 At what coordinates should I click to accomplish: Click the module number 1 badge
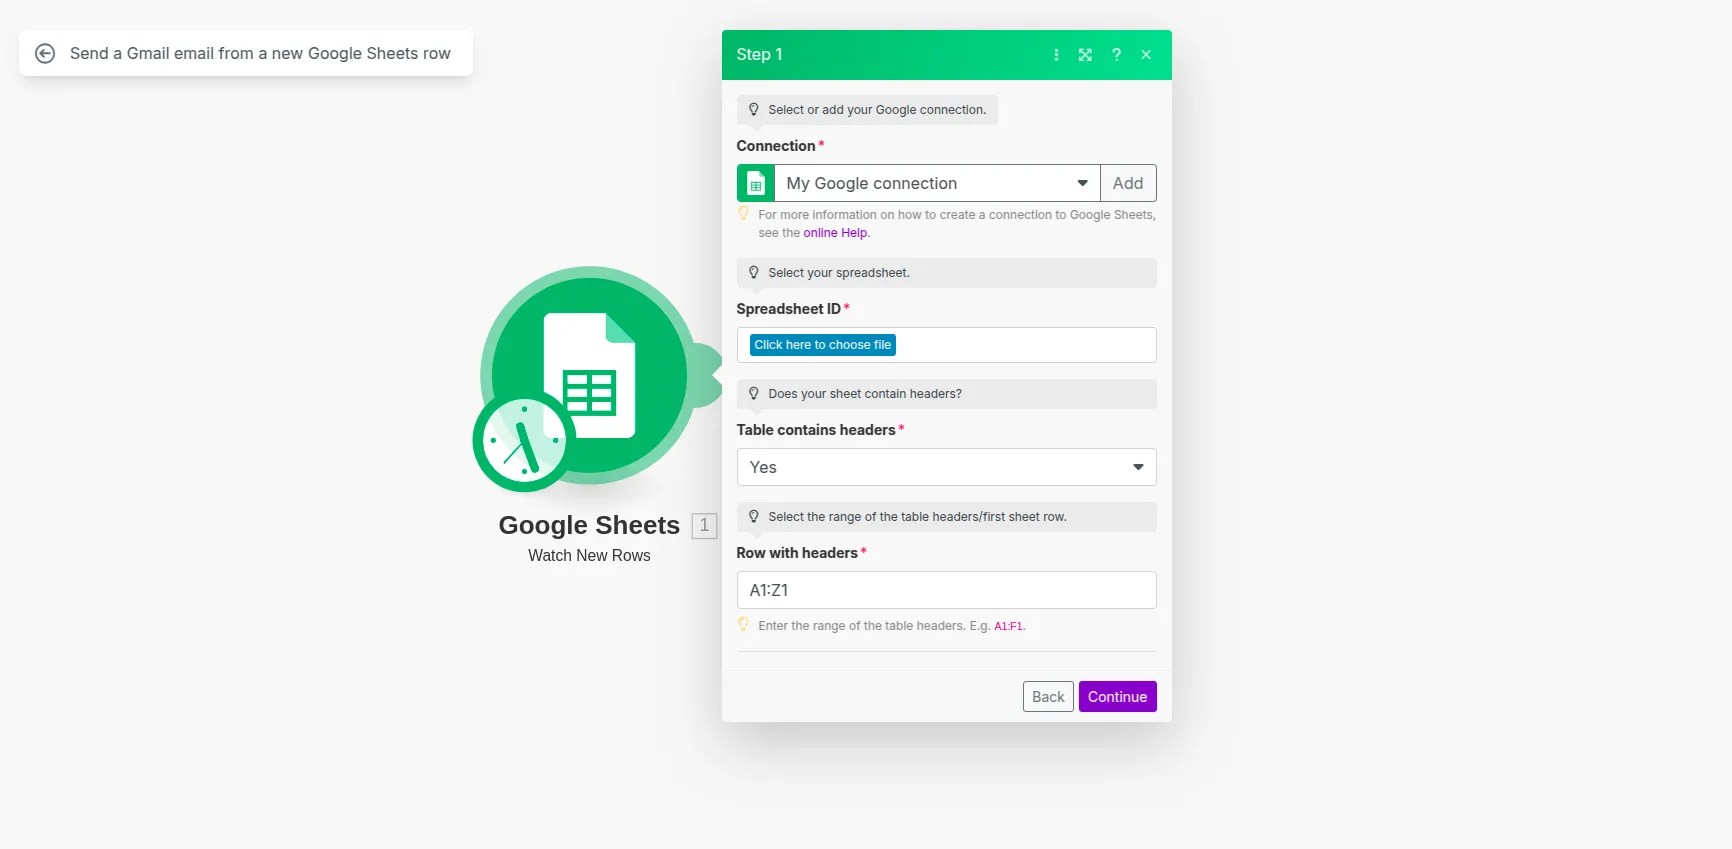coord(704,525)
